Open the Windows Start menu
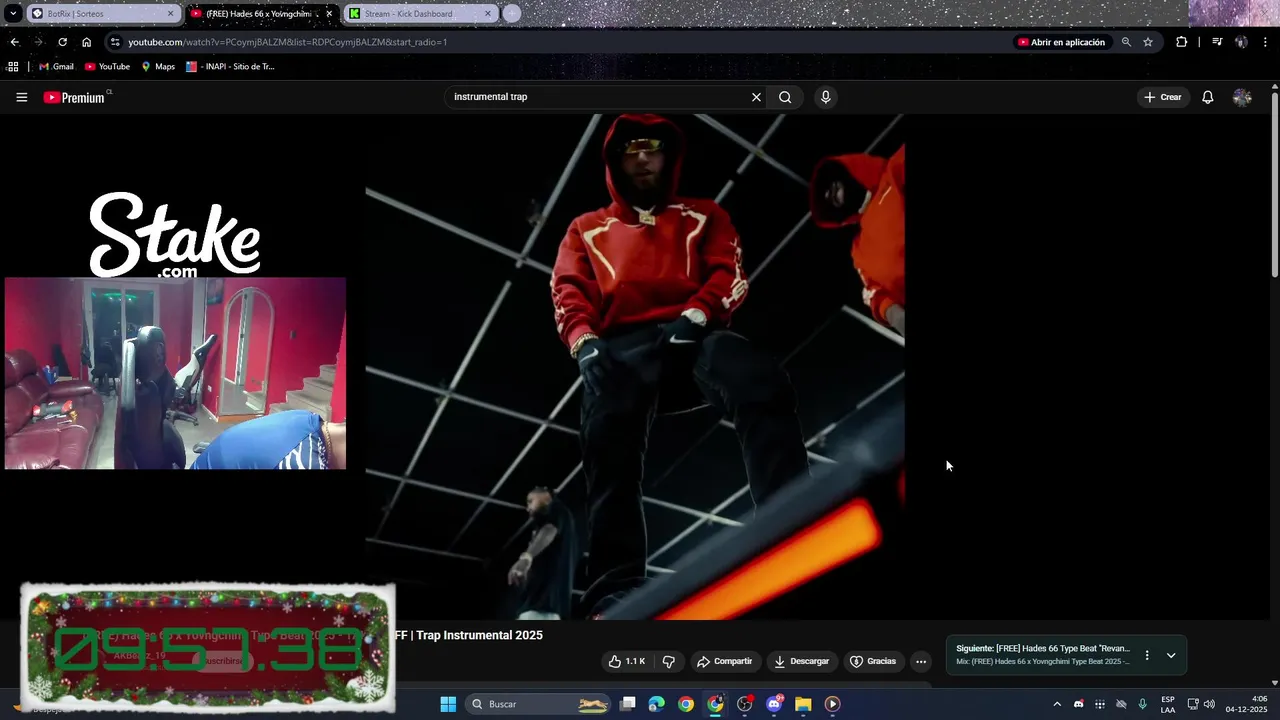 448,704
